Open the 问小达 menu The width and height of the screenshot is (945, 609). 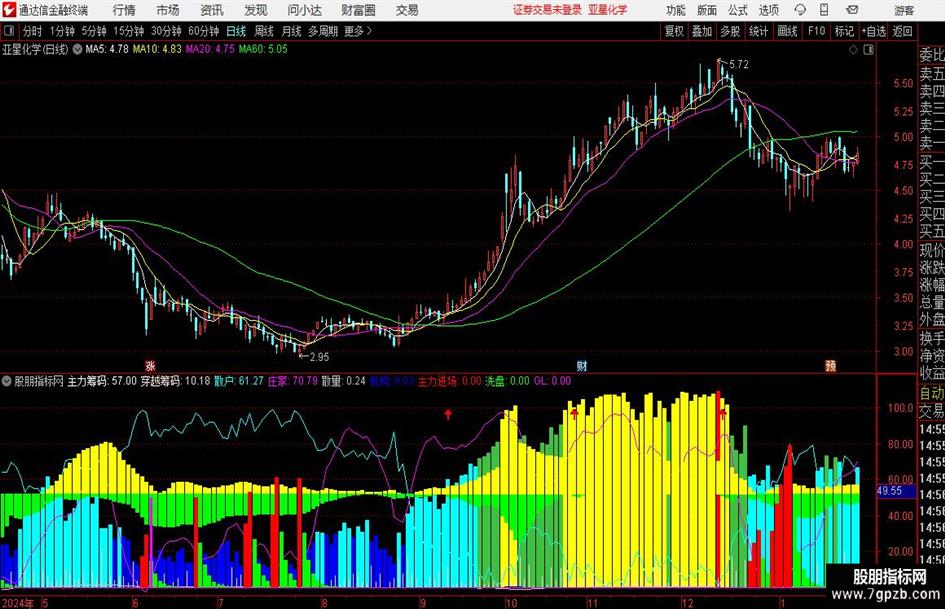click(304, 10)
